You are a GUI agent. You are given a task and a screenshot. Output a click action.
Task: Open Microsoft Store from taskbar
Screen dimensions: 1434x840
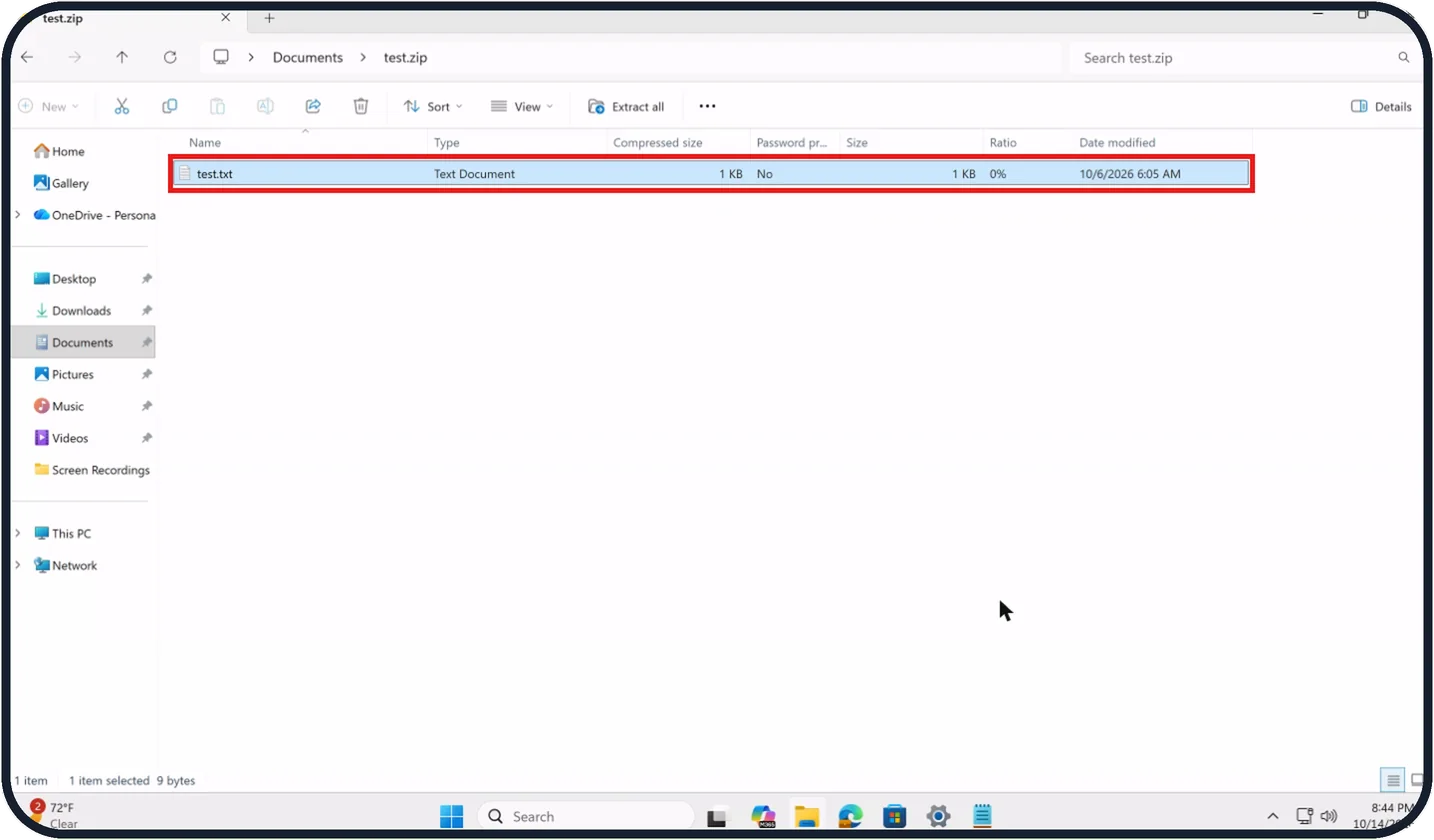point(894,816)
